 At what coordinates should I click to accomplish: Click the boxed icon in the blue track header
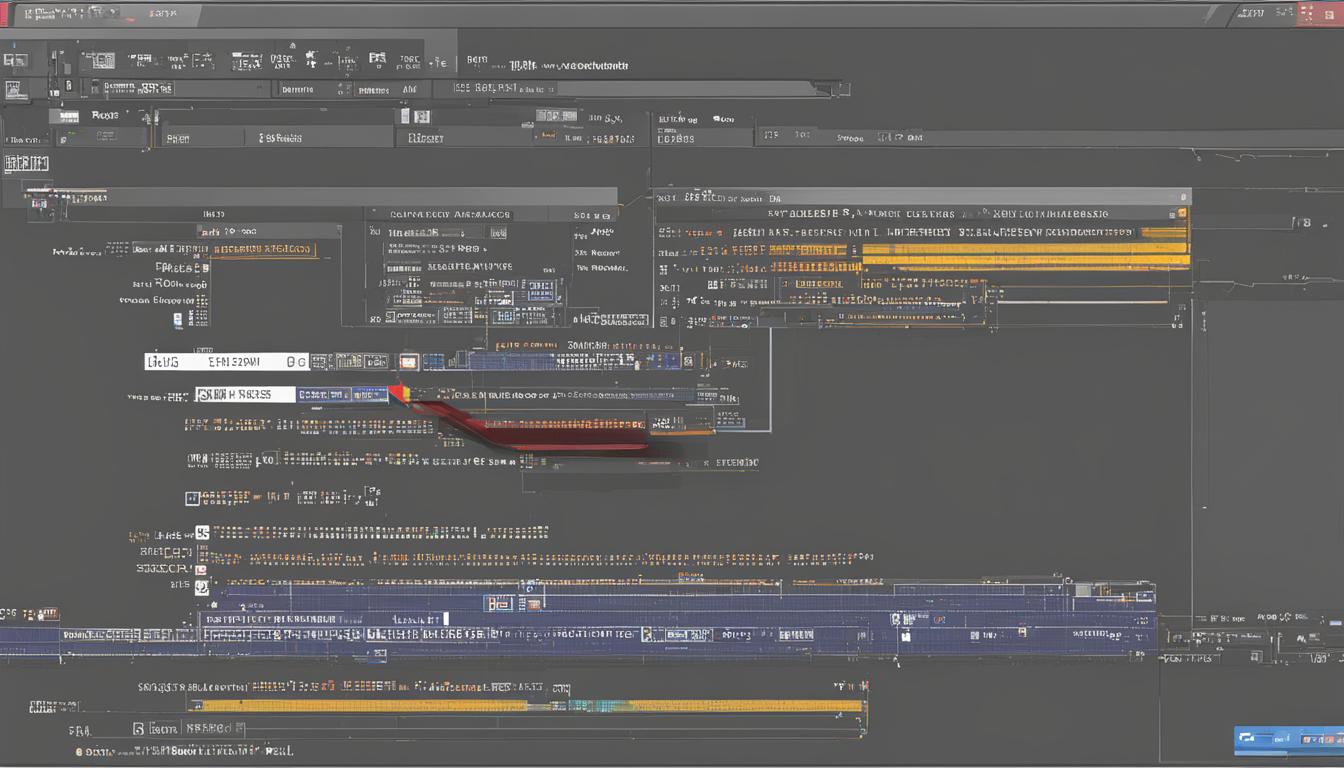click(498, 603)
